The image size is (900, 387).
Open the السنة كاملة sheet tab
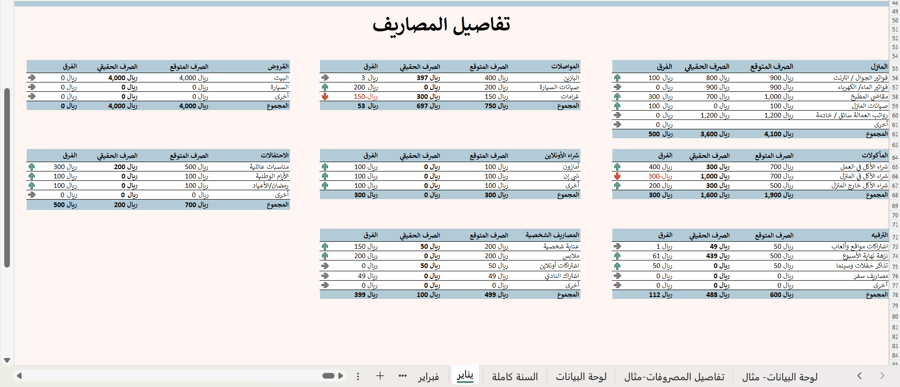(x=515, y=377)
